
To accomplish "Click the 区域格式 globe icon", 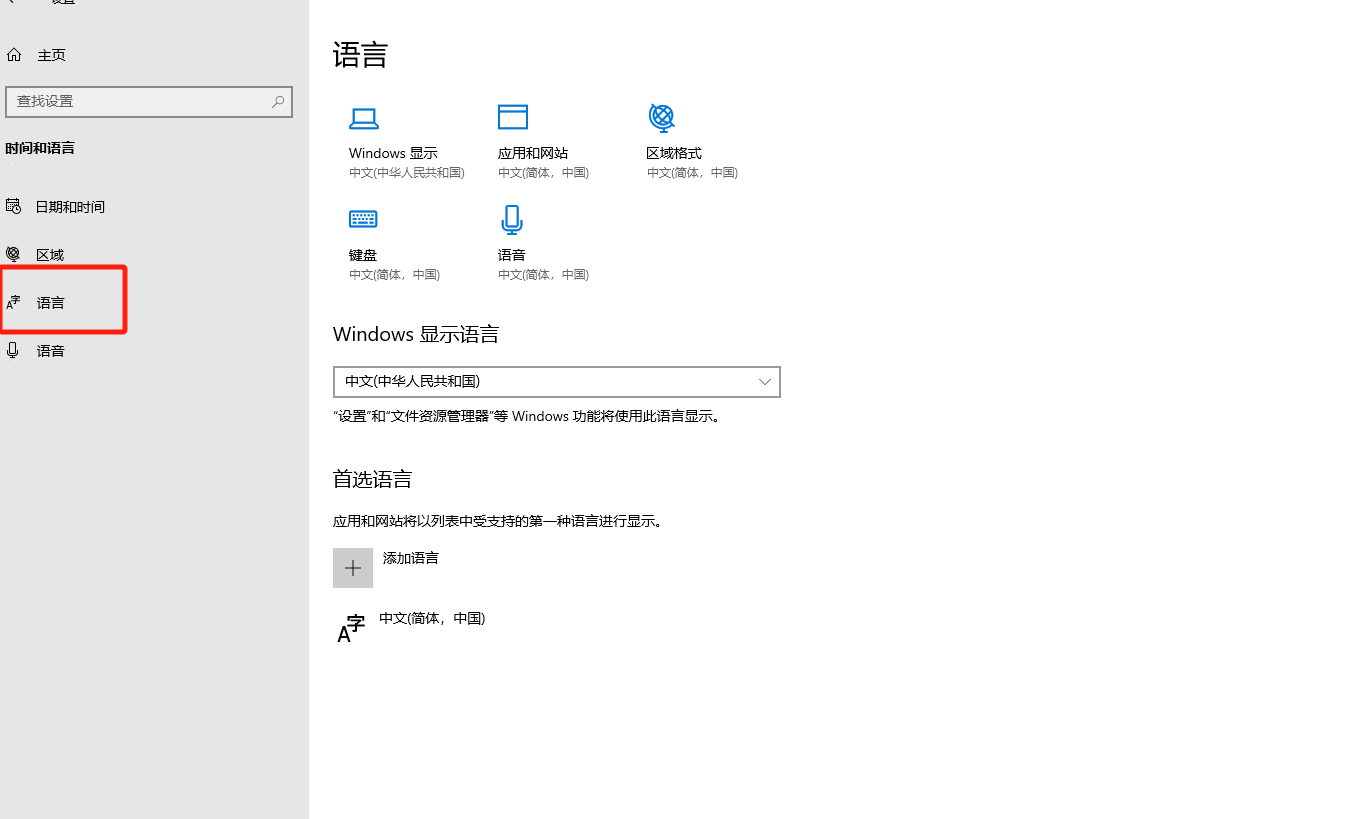I will pos(661,117).
